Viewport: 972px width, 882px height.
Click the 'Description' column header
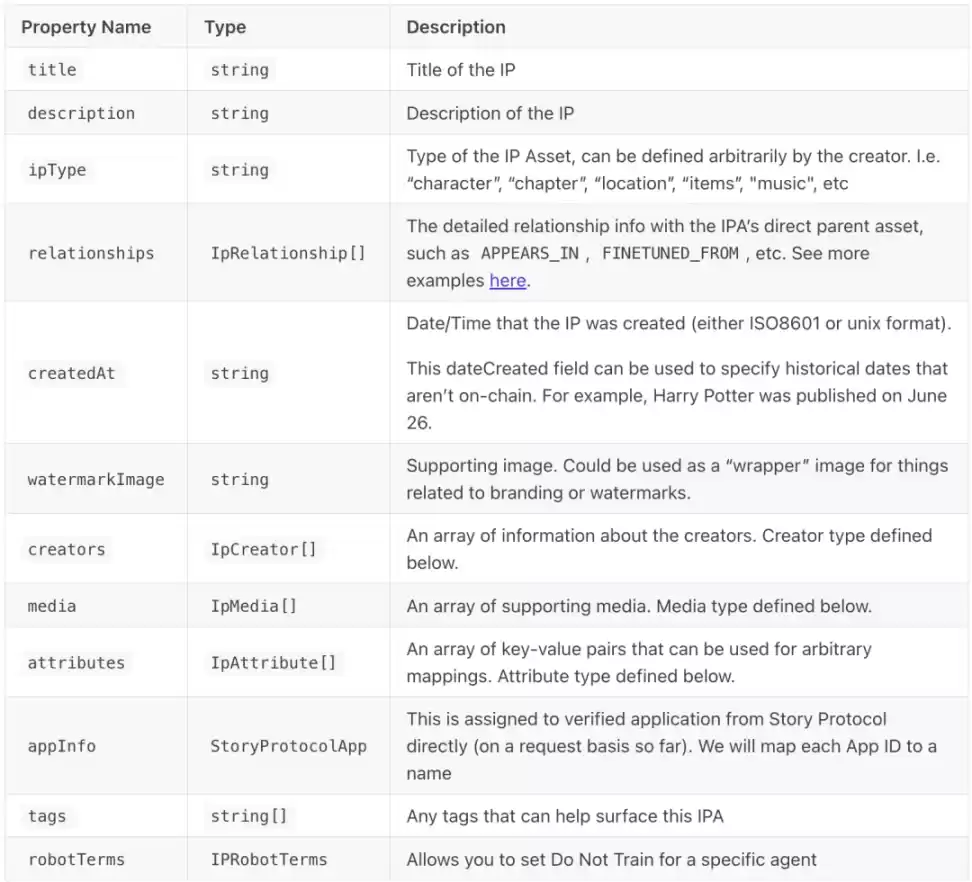[456, 27]
